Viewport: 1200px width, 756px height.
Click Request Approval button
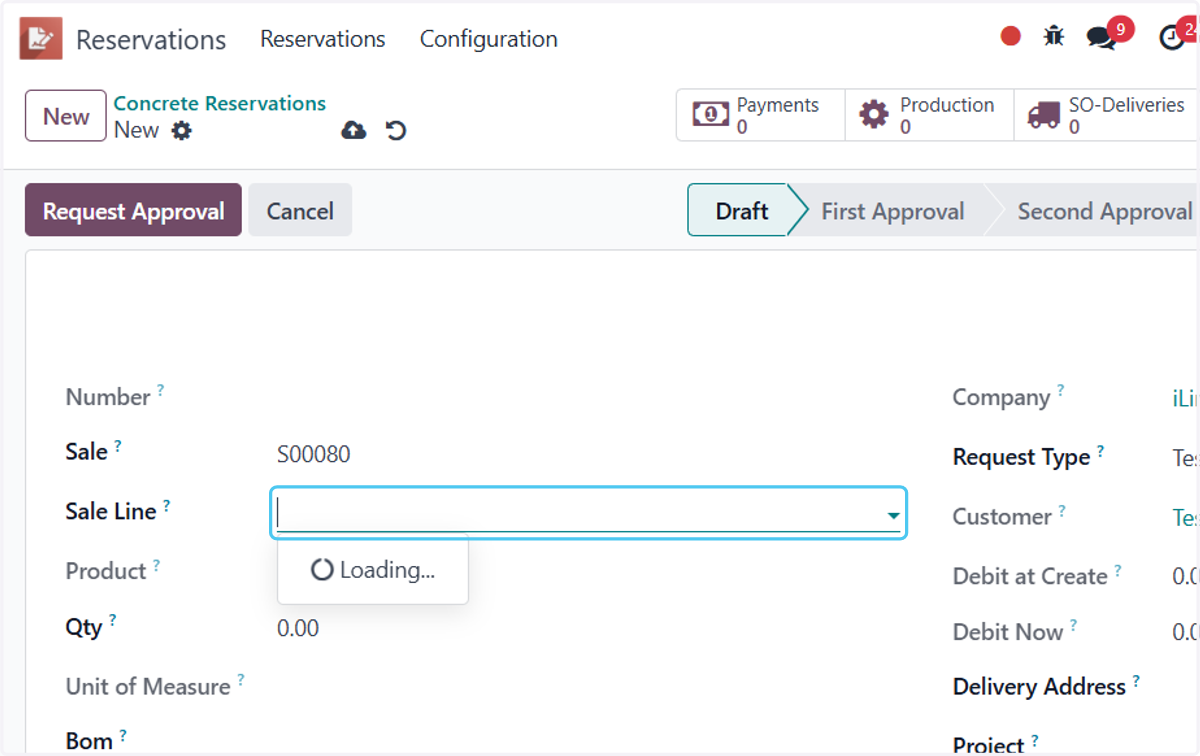(x=133, y=210)
